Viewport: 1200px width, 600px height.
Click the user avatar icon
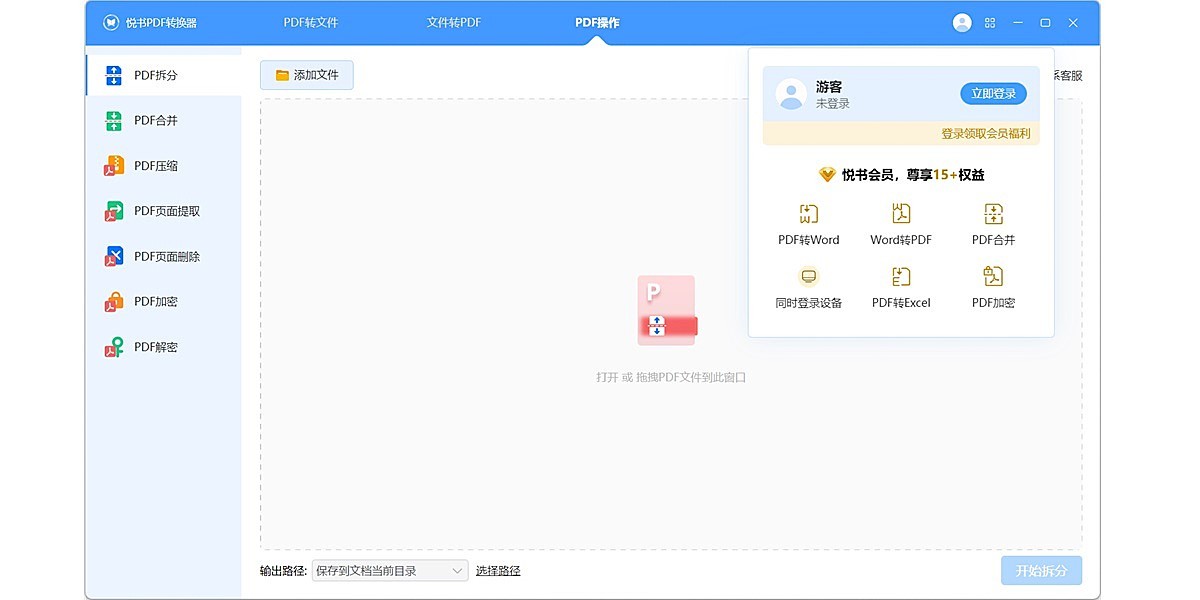961,22
